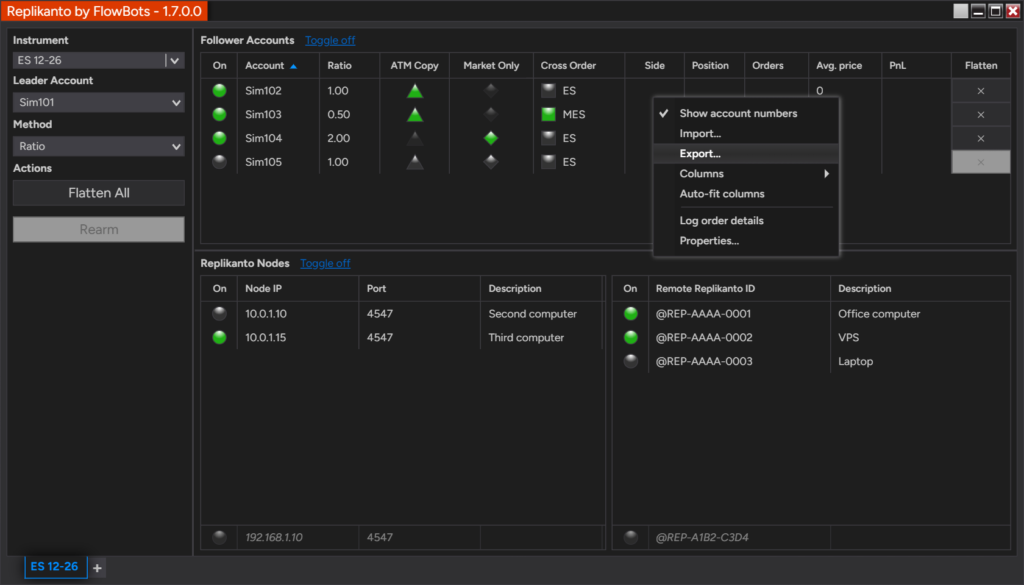The width and height of the screenshot is (1024, 585).
Task: Toggle ATM Copy triangle for Sim103
Action: click(x=415, y=115)
